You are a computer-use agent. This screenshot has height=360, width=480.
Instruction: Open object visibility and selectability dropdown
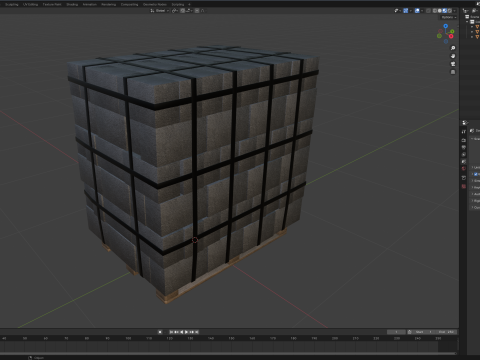(x=397, y=11)
